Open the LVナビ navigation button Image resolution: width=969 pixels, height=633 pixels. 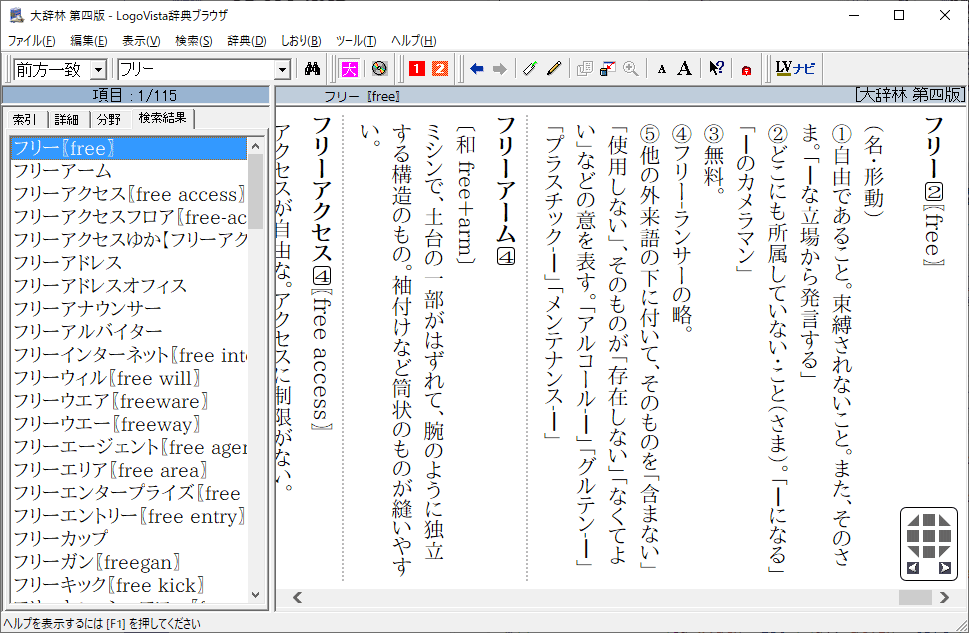(x=796, y=69)
